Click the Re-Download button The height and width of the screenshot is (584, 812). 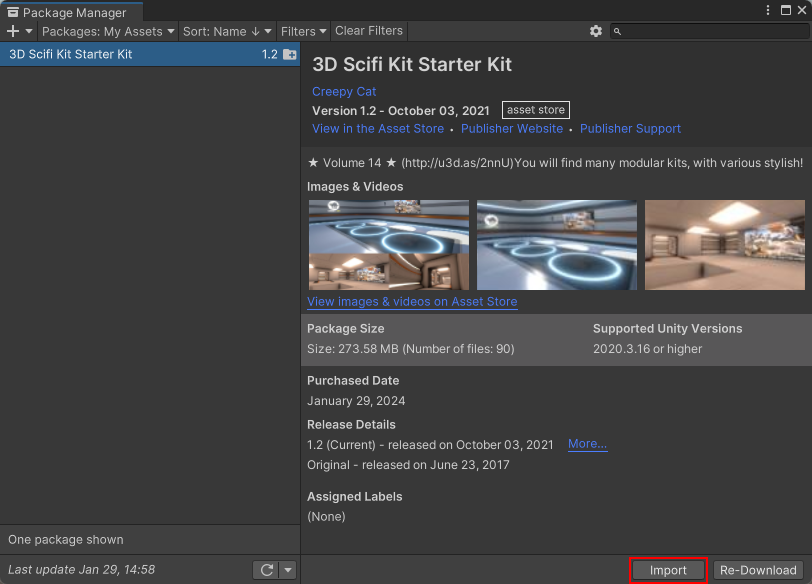[758, 570]
